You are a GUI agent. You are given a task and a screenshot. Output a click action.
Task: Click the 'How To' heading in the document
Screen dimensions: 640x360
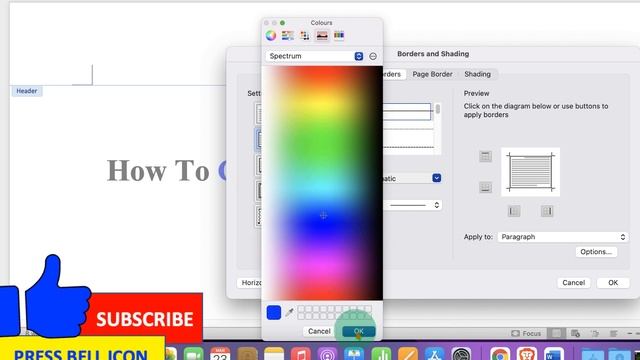pos(158,170)
